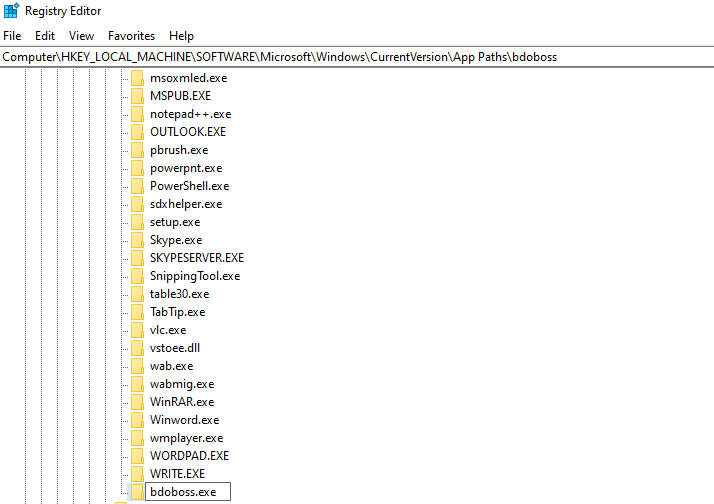Select the SKYPESERVER.EXE key name

tap(197, 258)
